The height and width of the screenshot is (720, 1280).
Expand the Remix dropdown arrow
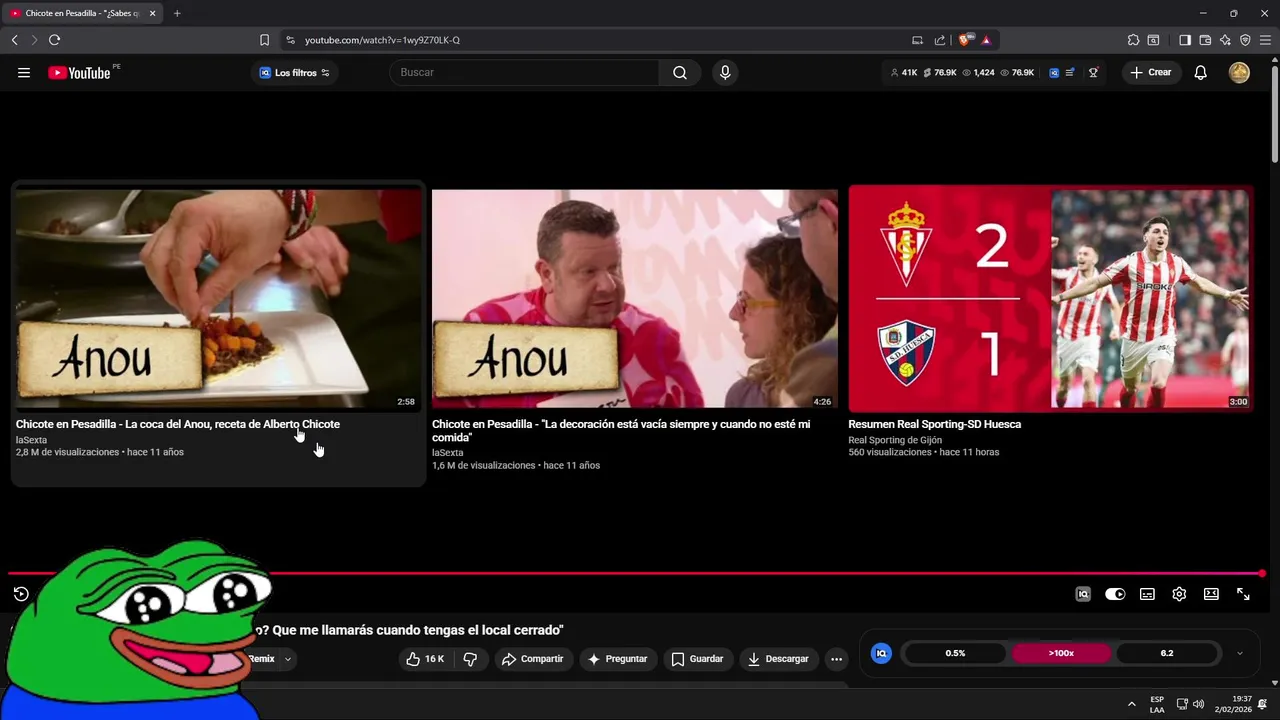[287, 659]
